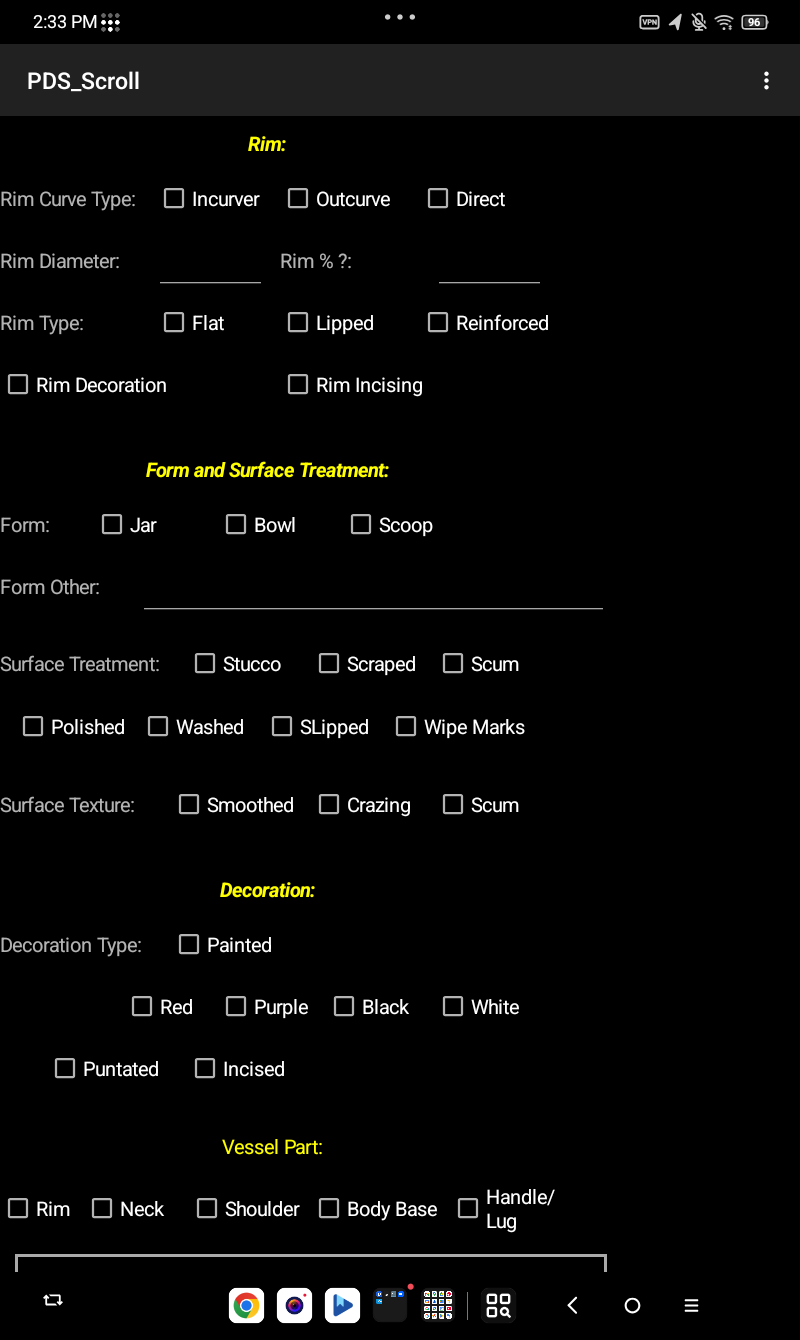Select the Stucco surface treatment checkbox
The width and height of the screenshot is (800, 1340).
point(205,664)
